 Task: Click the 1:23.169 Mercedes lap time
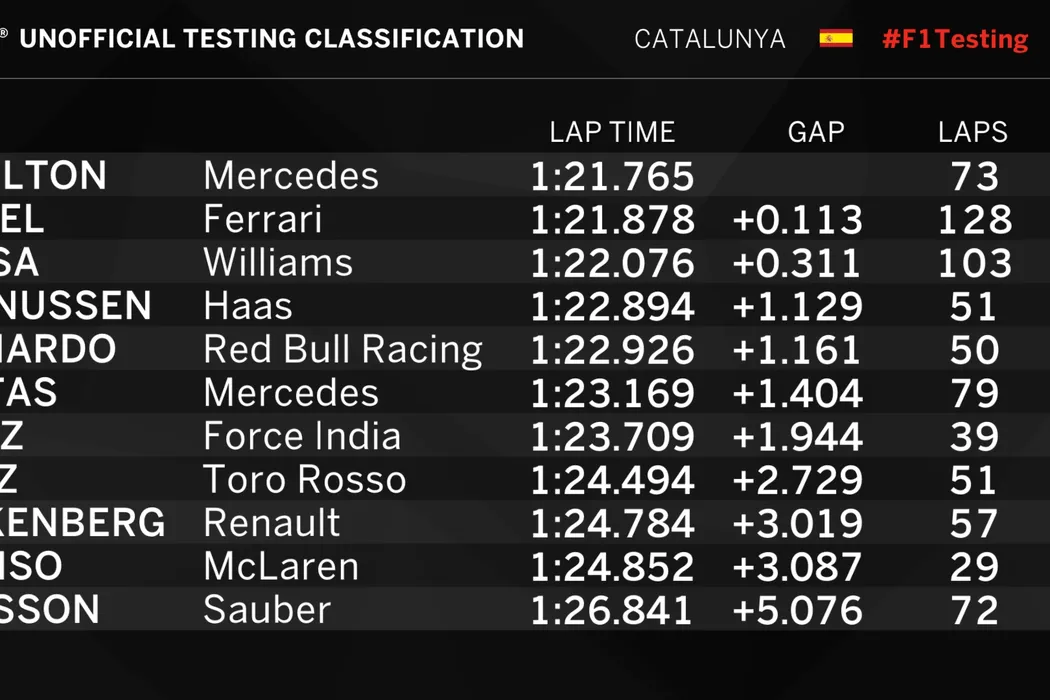[x=612, y=394]
